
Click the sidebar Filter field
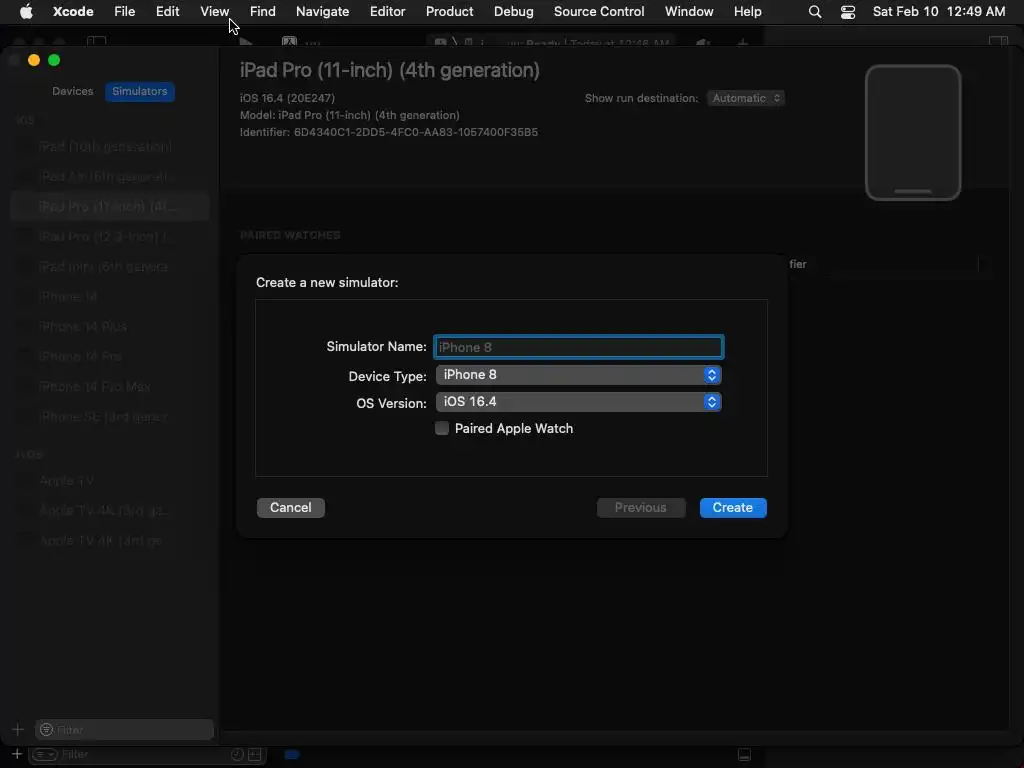(124, 729)
